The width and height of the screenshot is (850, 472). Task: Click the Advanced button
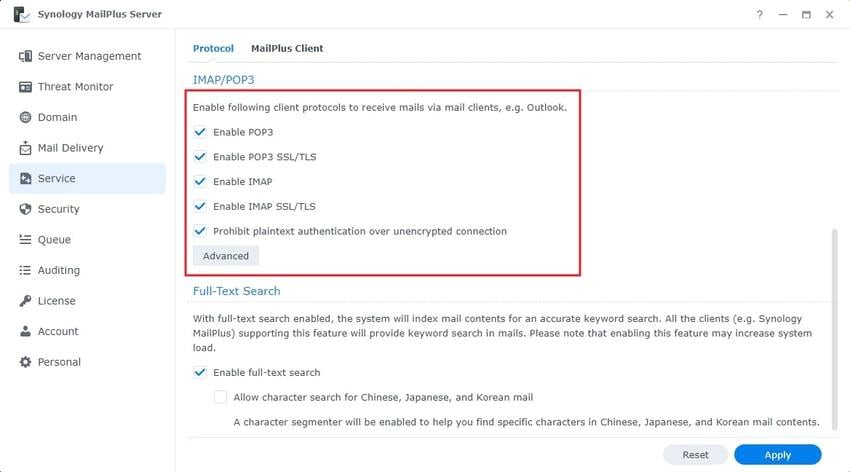(x=226, y=256)
